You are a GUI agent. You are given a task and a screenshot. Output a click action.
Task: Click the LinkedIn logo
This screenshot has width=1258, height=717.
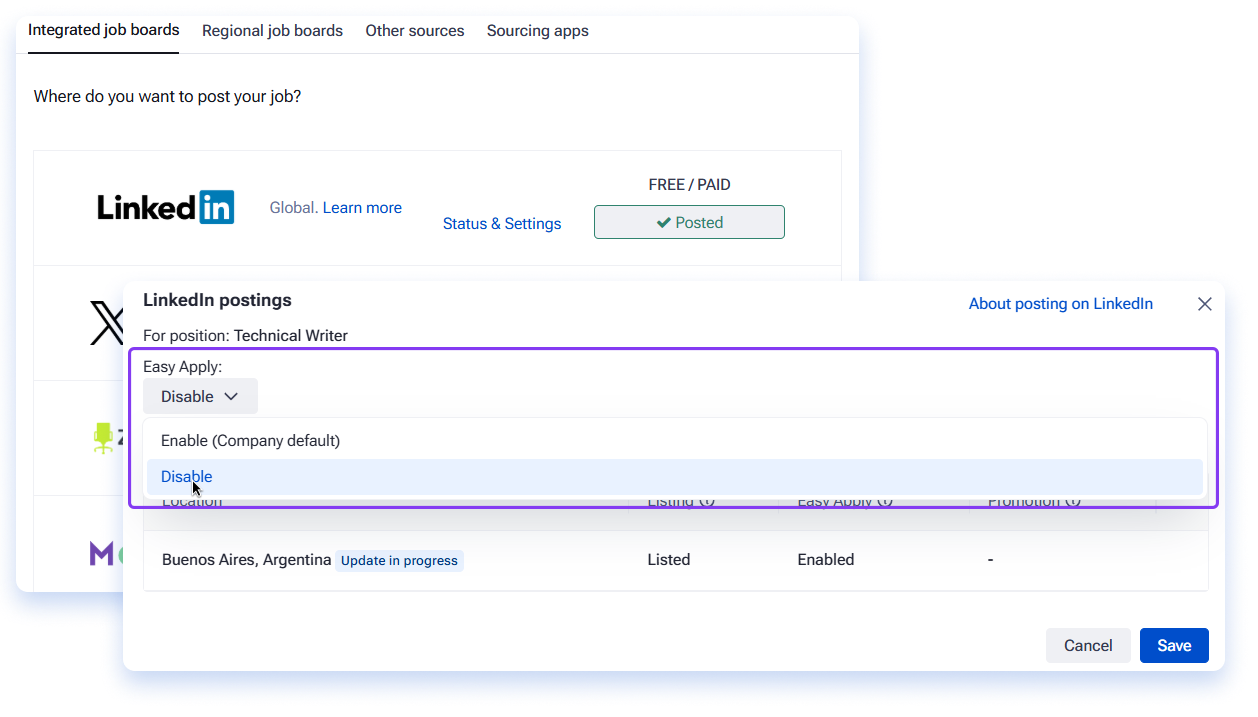point(166,207)
